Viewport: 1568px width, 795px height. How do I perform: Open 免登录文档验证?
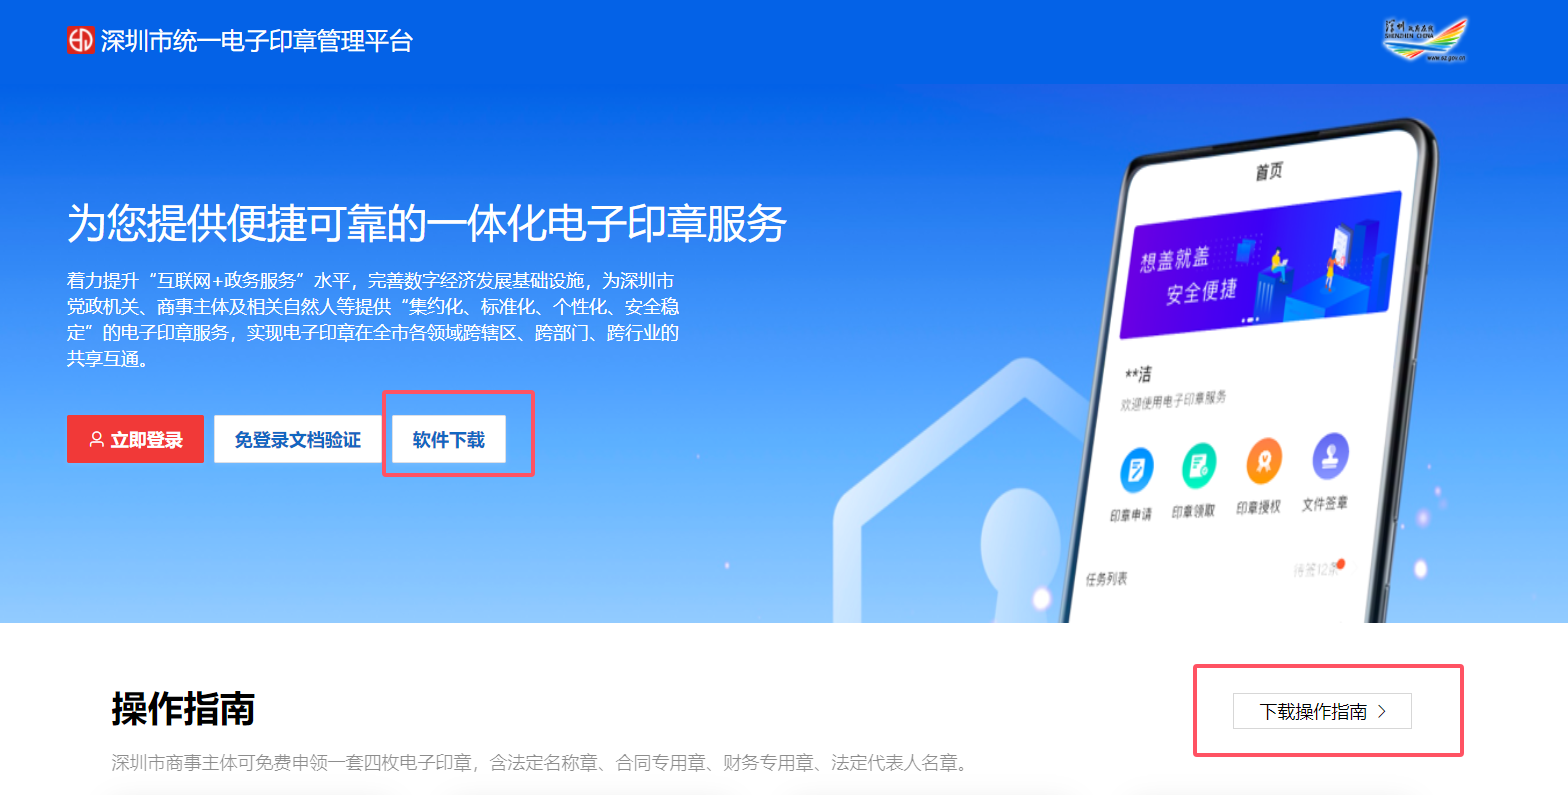(x=298, y=439)
